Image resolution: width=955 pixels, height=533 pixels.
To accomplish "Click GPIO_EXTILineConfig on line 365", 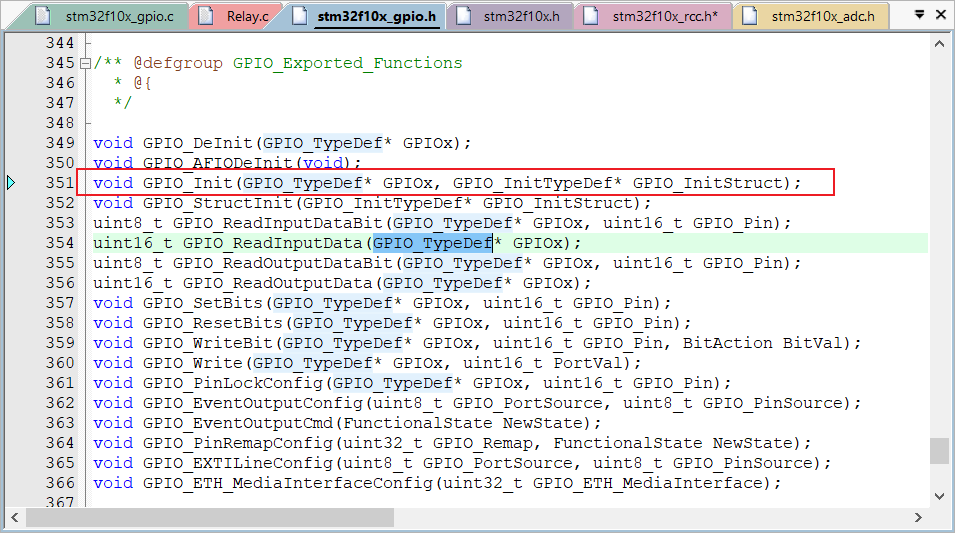I will (x=238, y=463).
